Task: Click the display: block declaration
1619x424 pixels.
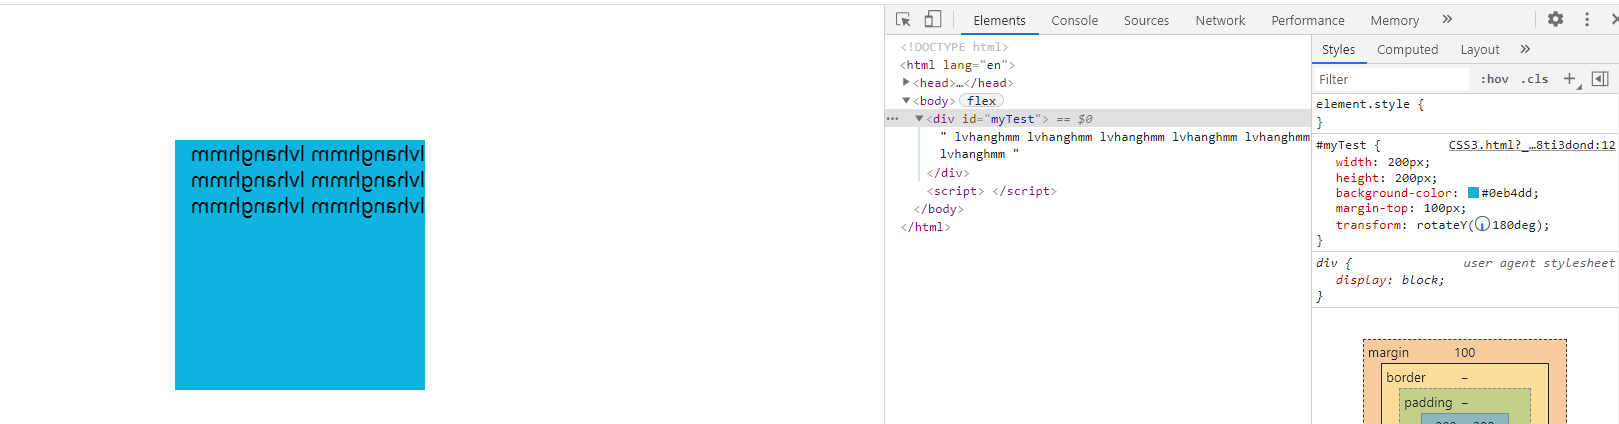Action: (1390, 280)
